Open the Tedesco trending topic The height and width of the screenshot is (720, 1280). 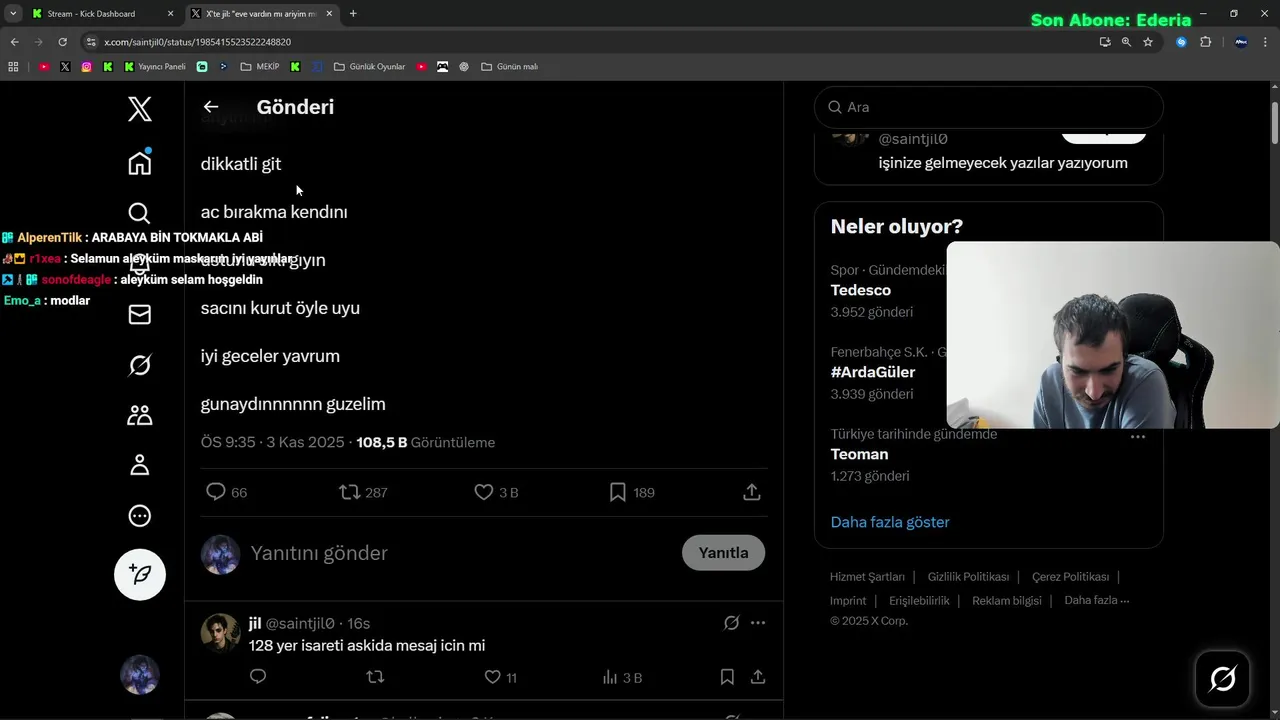[x=860, y=290]
